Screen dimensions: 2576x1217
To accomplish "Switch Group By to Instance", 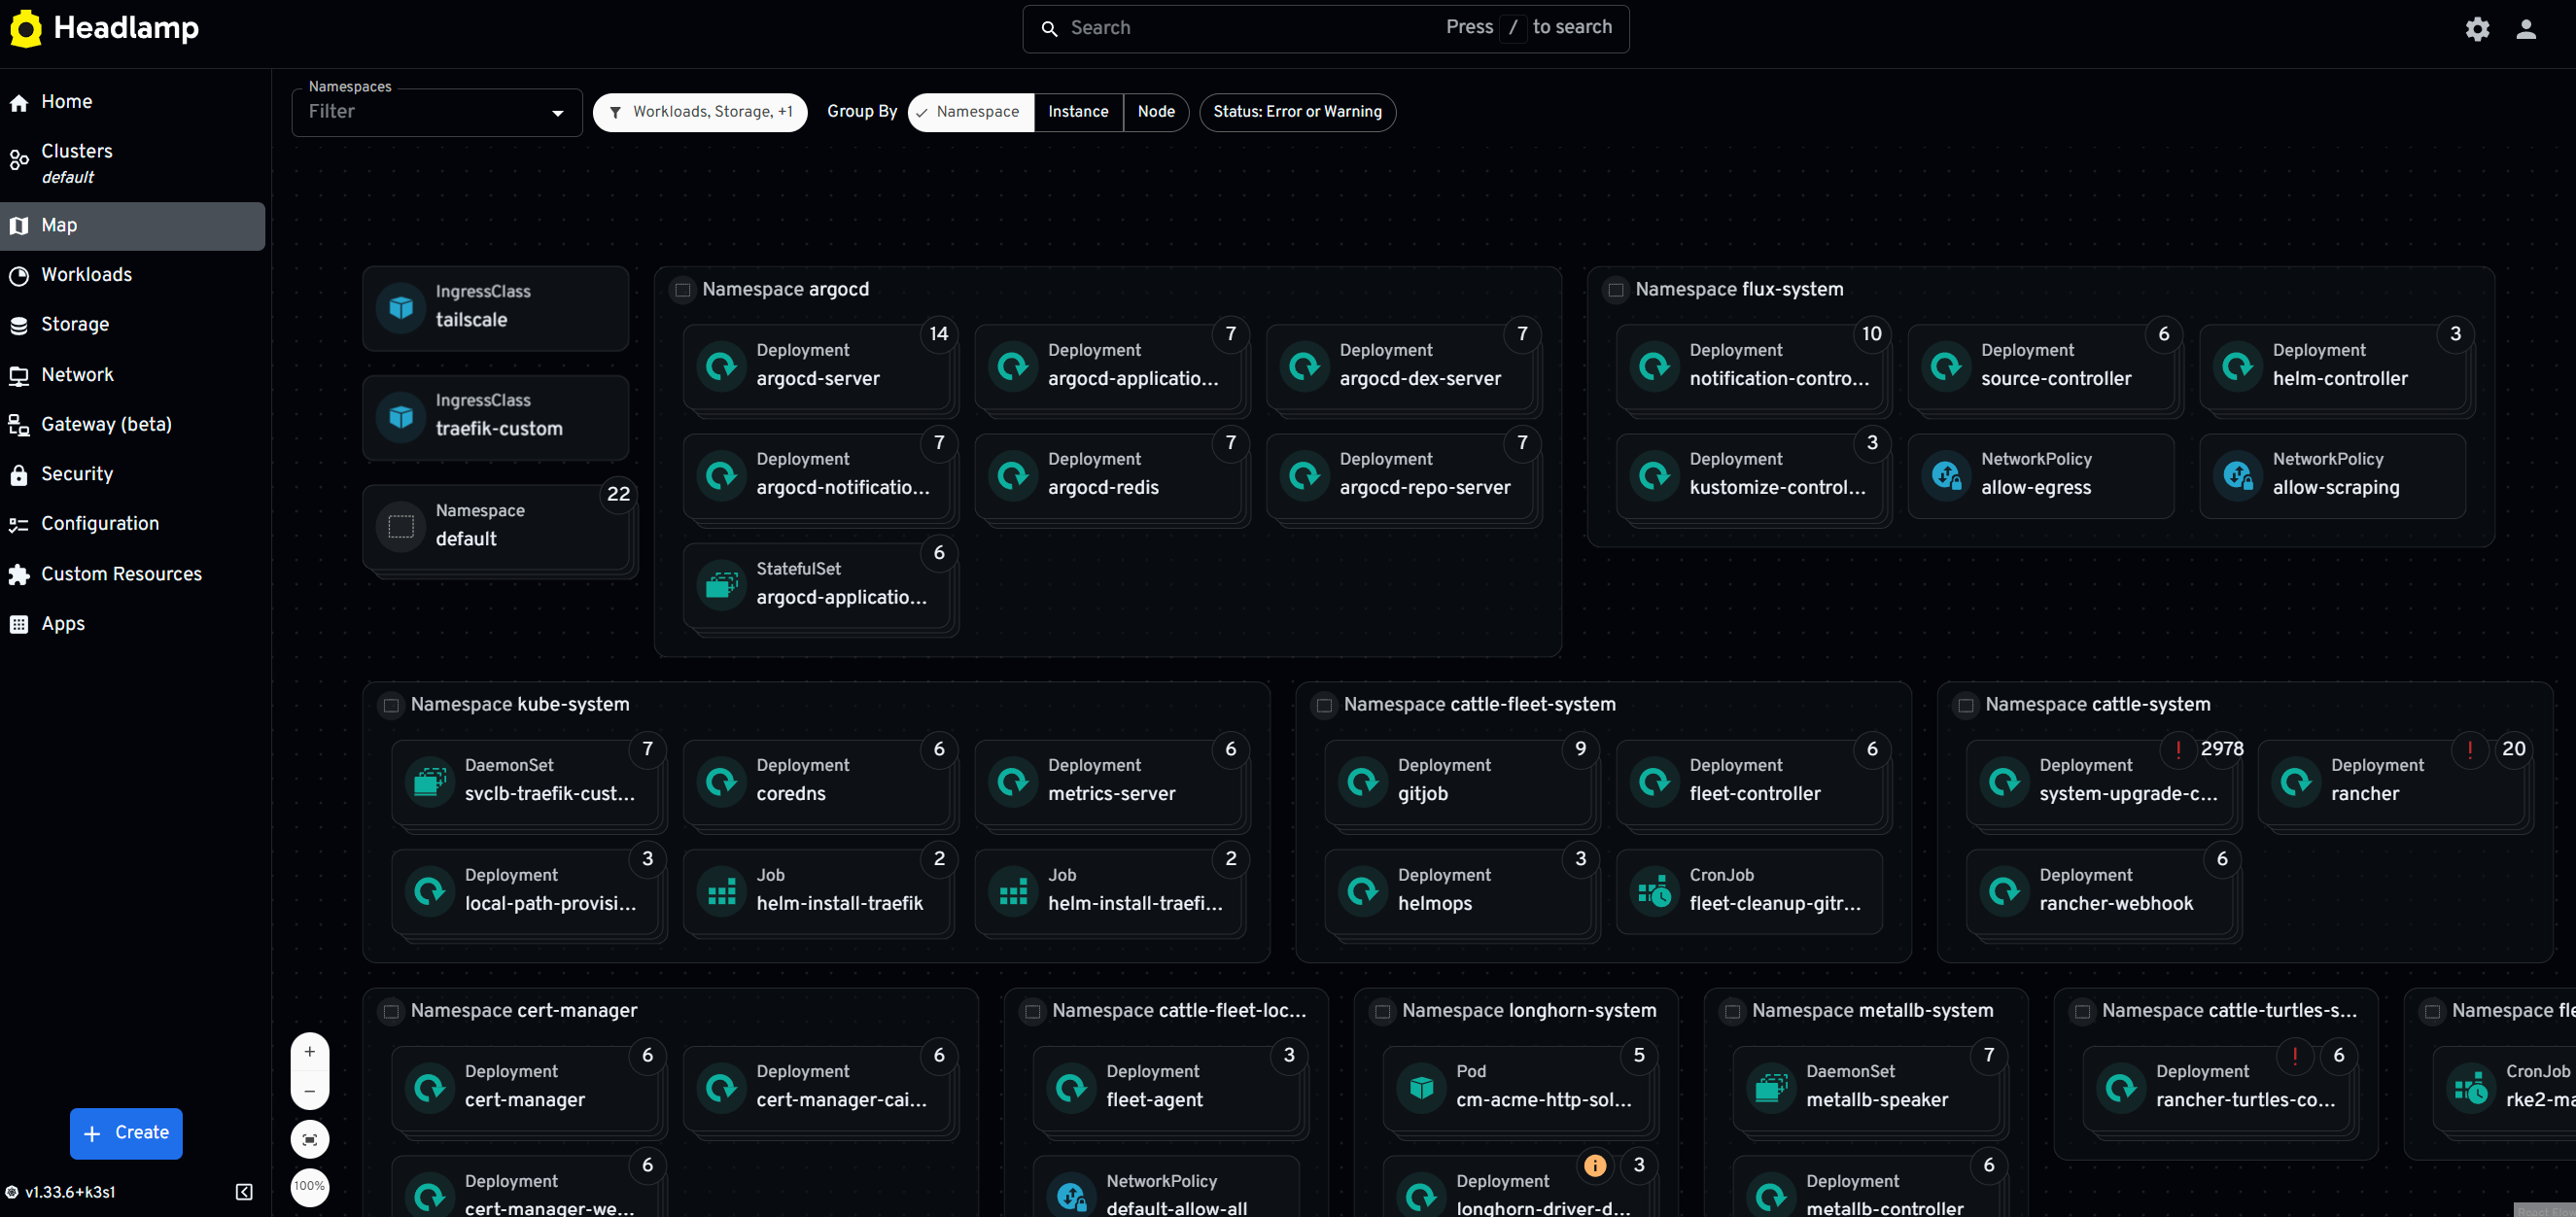I will [1077, 112].
